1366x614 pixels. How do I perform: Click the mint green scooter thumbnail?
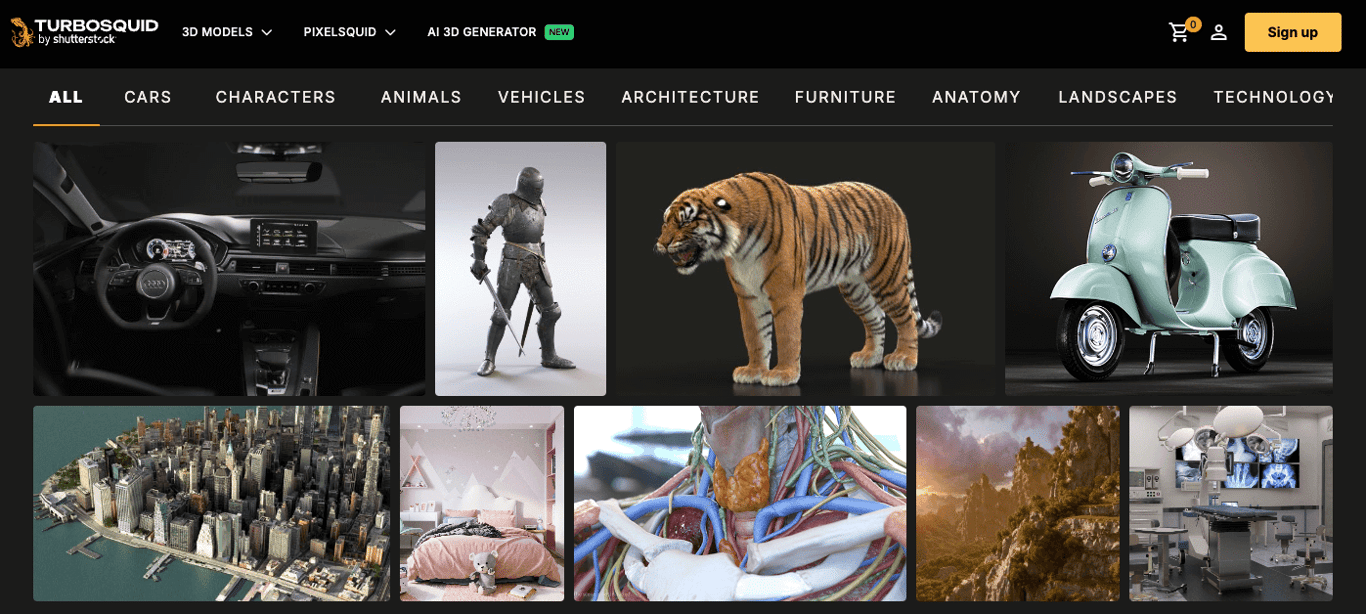pyautogui.click(x=1168, y=268)
